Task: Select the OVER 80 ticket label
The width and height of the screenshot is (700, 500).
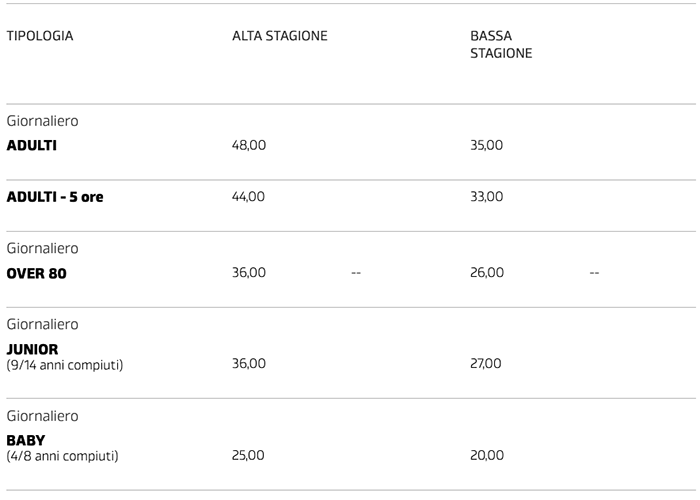Action: 36,272
